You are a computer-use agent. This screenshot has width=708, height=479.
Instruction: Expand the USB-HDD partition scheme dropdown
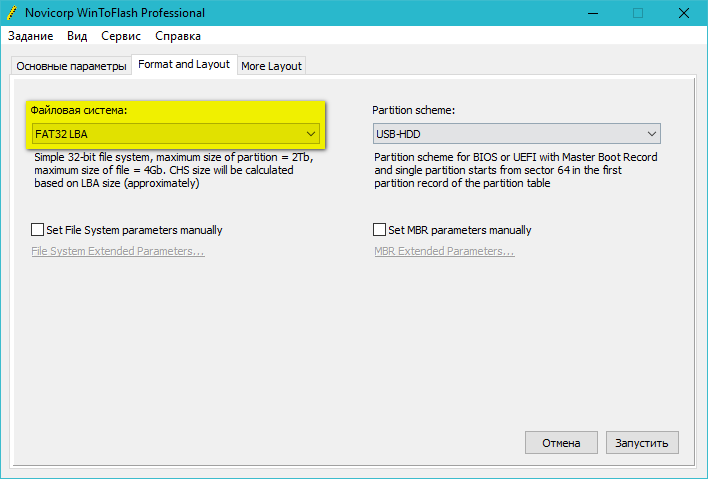click(517, 134)
